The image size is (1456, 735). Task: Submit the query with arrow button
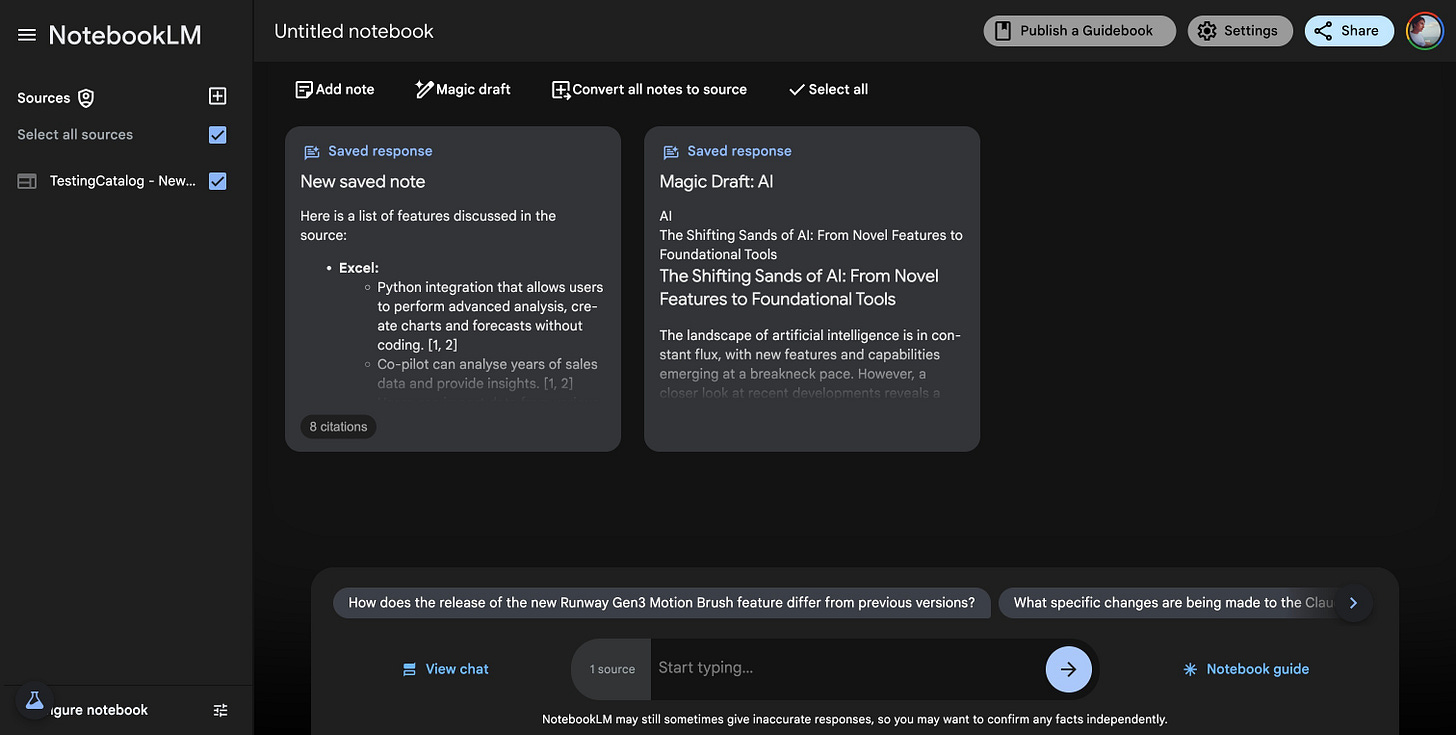click(1068, 669)
